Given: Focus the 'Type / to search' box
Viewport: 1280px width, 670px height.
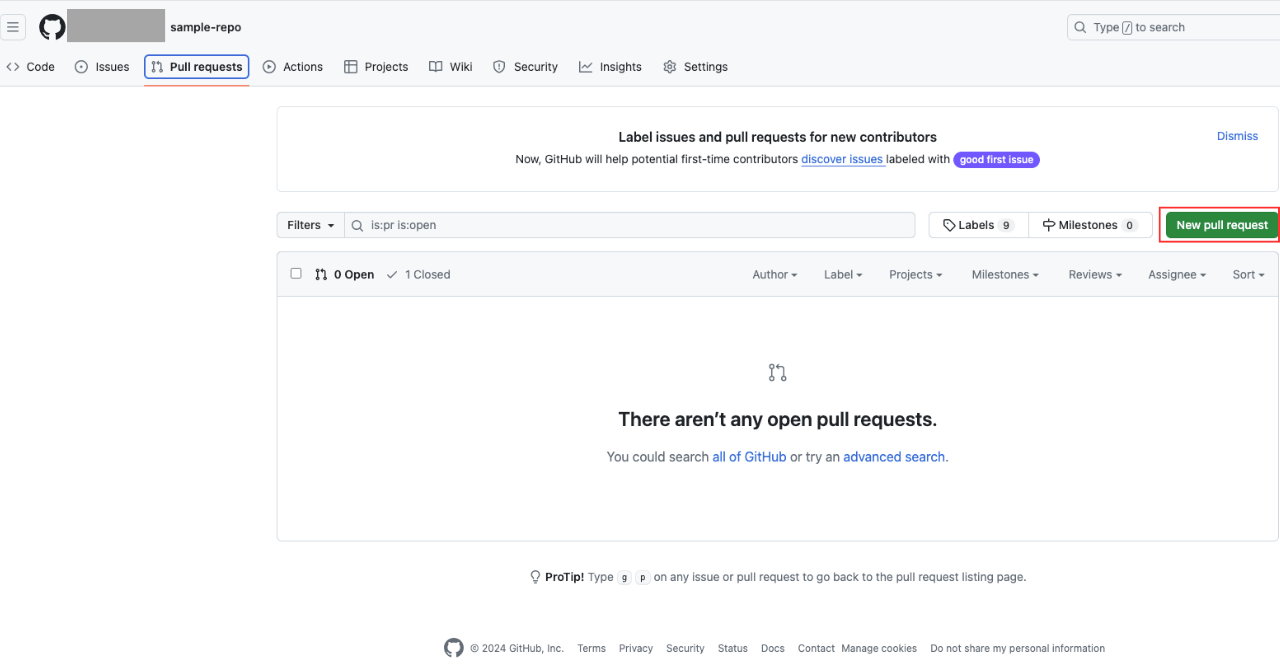Looking at the screenshot, I should pyautogui.click(x=1173, y=27).
